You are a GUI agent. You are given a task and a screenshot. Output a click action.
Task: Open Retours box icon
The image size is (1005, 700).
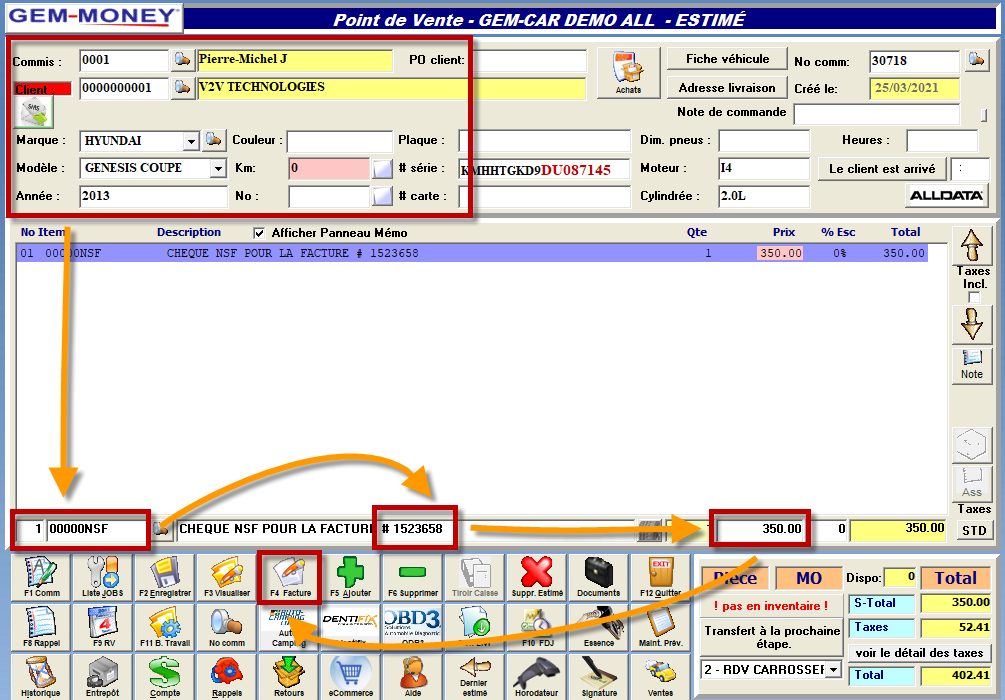(x=289, y=676)
